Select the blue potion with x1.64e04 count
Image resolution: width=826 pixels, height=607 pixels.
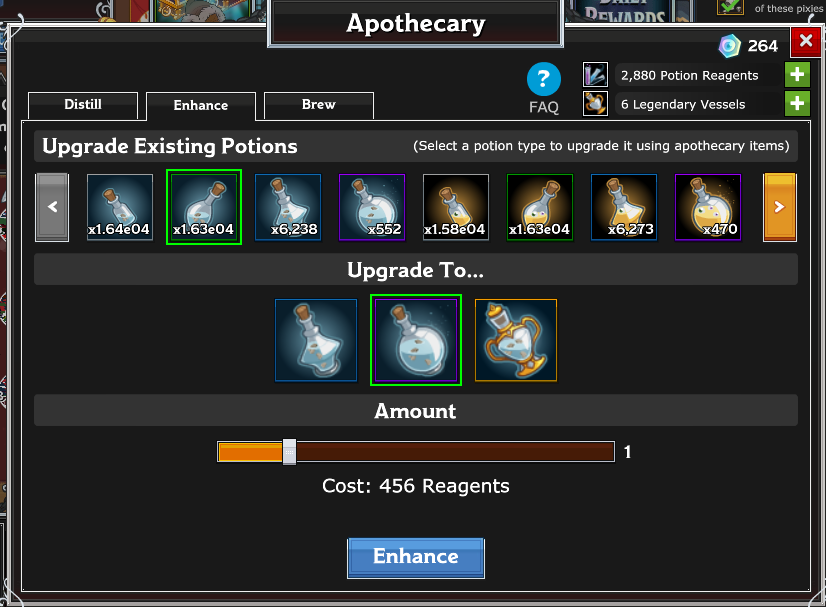pos(120,207)
